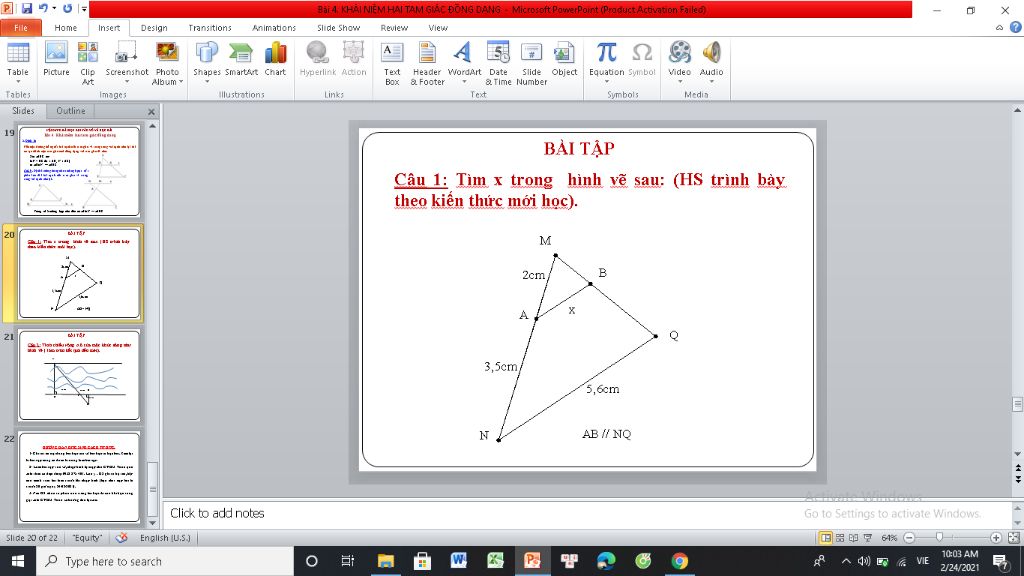Insert a Picture from file
The image size is (1024, 576).
click(x=56, y=59)
